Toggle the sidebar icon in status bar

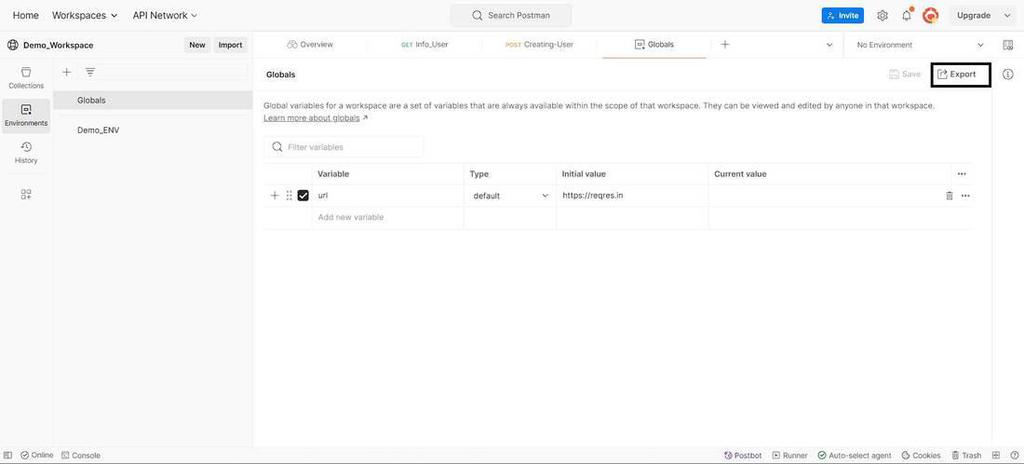8,456
